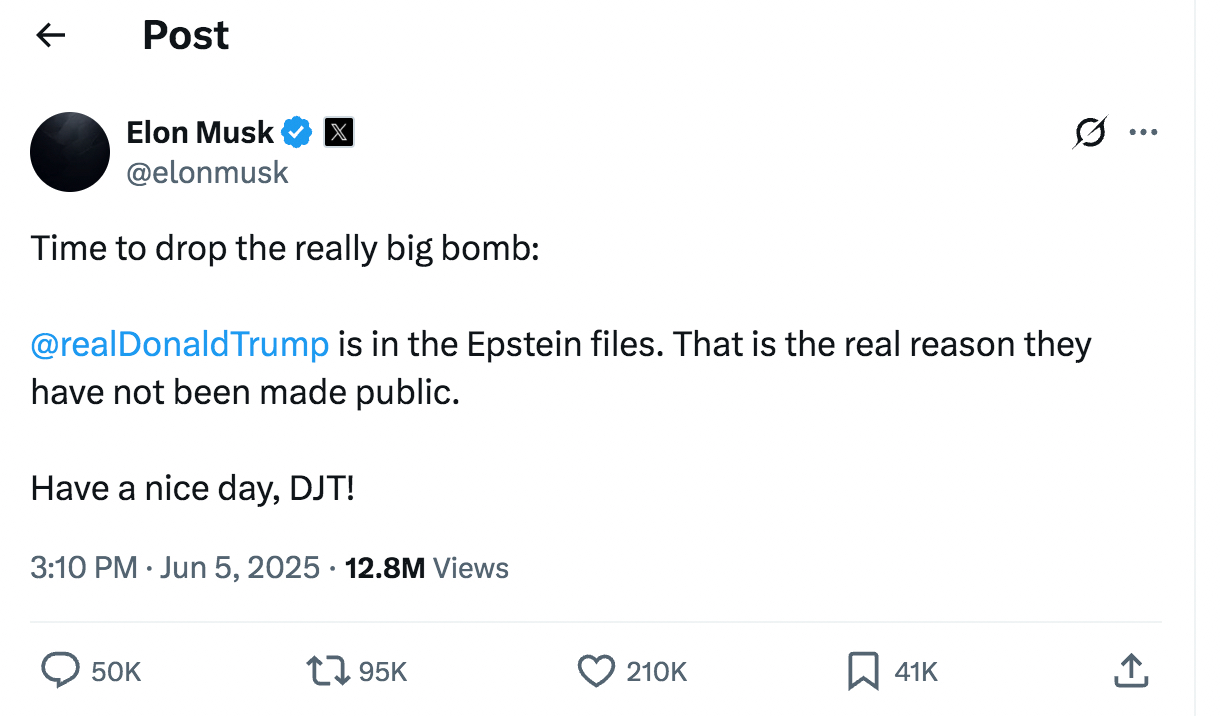Image resolution: width=1220 pixels, height=716 pixels.
Task: Open the @elonmusk handle link
Action: 207,172
